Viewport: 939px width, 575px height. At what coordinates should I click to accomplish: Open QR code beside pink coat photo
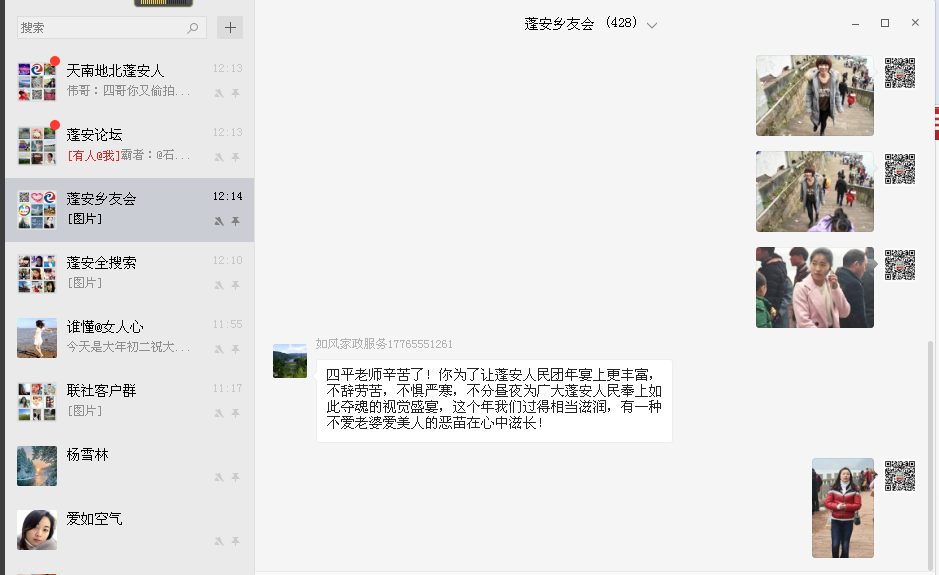point(900,265)
